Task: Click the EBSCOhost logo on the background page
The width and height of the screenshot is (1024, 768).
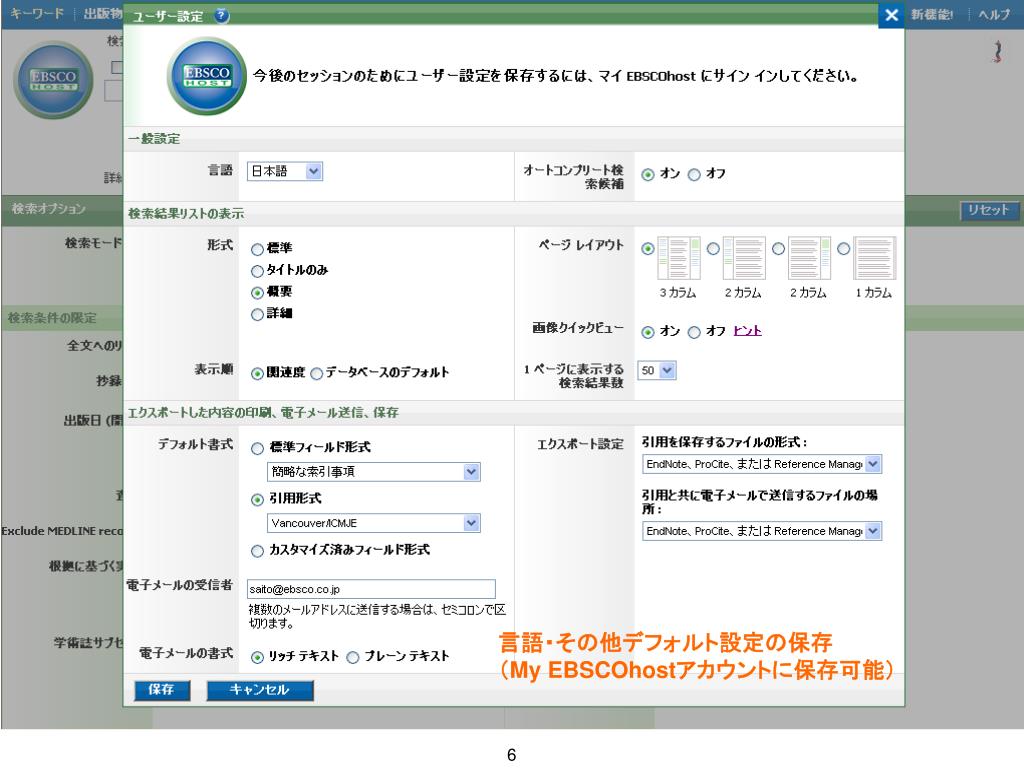Action: pos(54,80)
